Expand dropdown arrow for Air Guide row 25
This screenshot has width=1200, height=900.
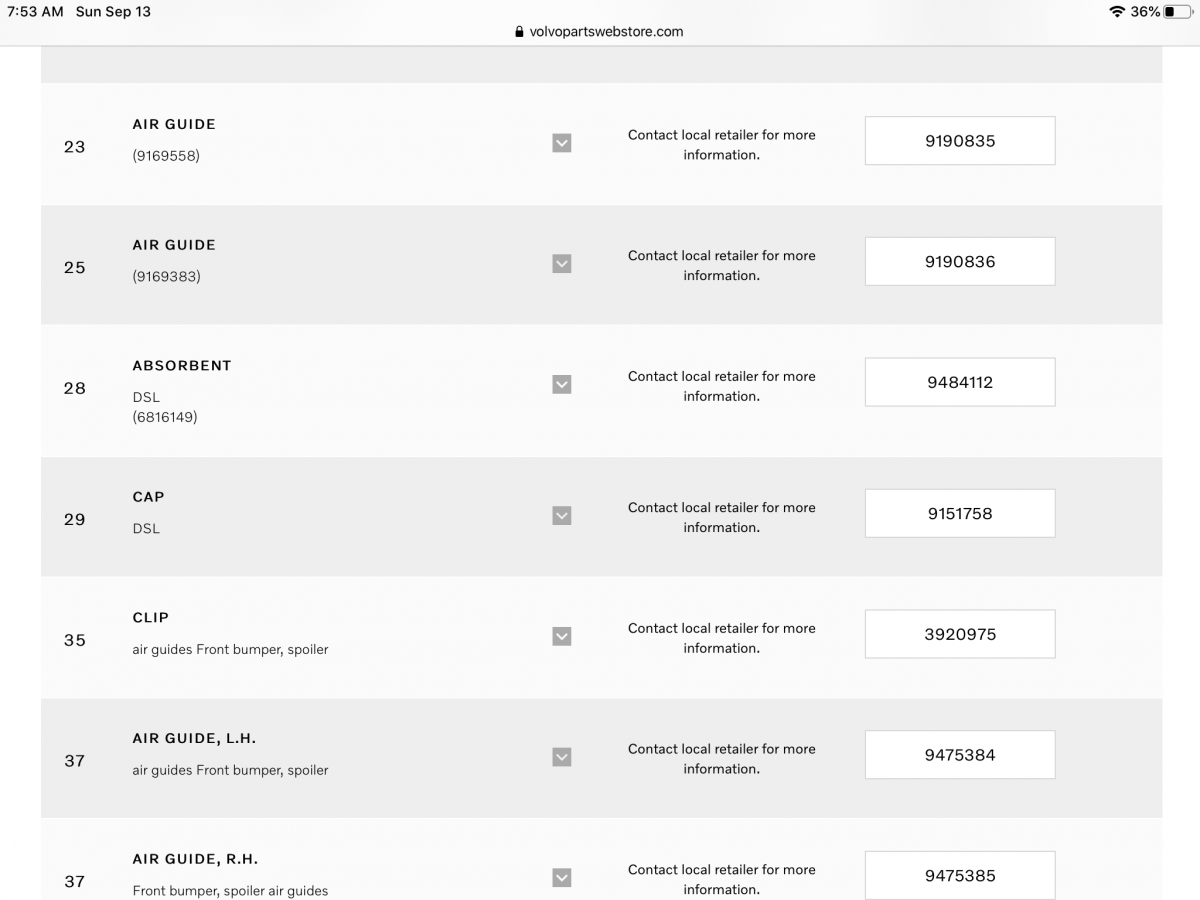[562, 264]
